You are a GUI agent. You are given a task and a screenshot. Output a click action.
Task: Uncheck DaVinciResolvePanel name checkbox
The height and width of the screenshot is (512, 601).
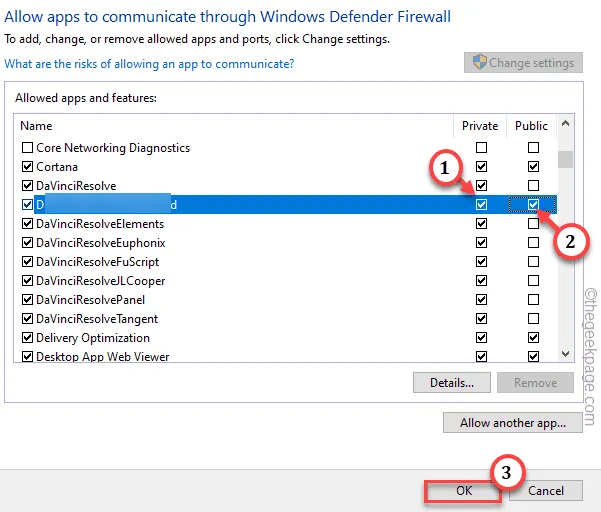[x=27, y=300]
